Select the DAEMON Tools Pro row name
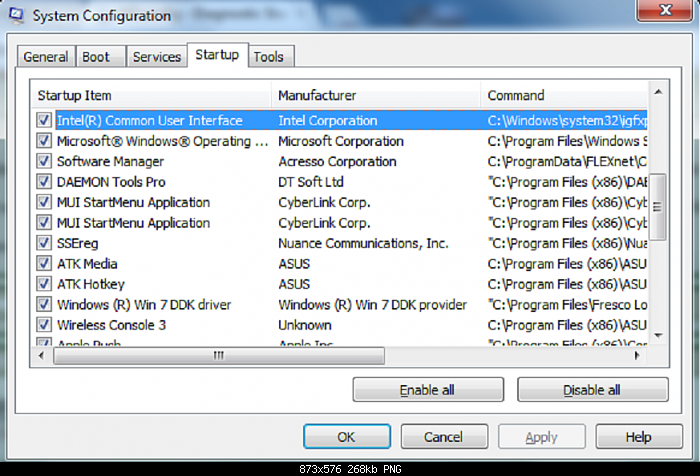 111,182
